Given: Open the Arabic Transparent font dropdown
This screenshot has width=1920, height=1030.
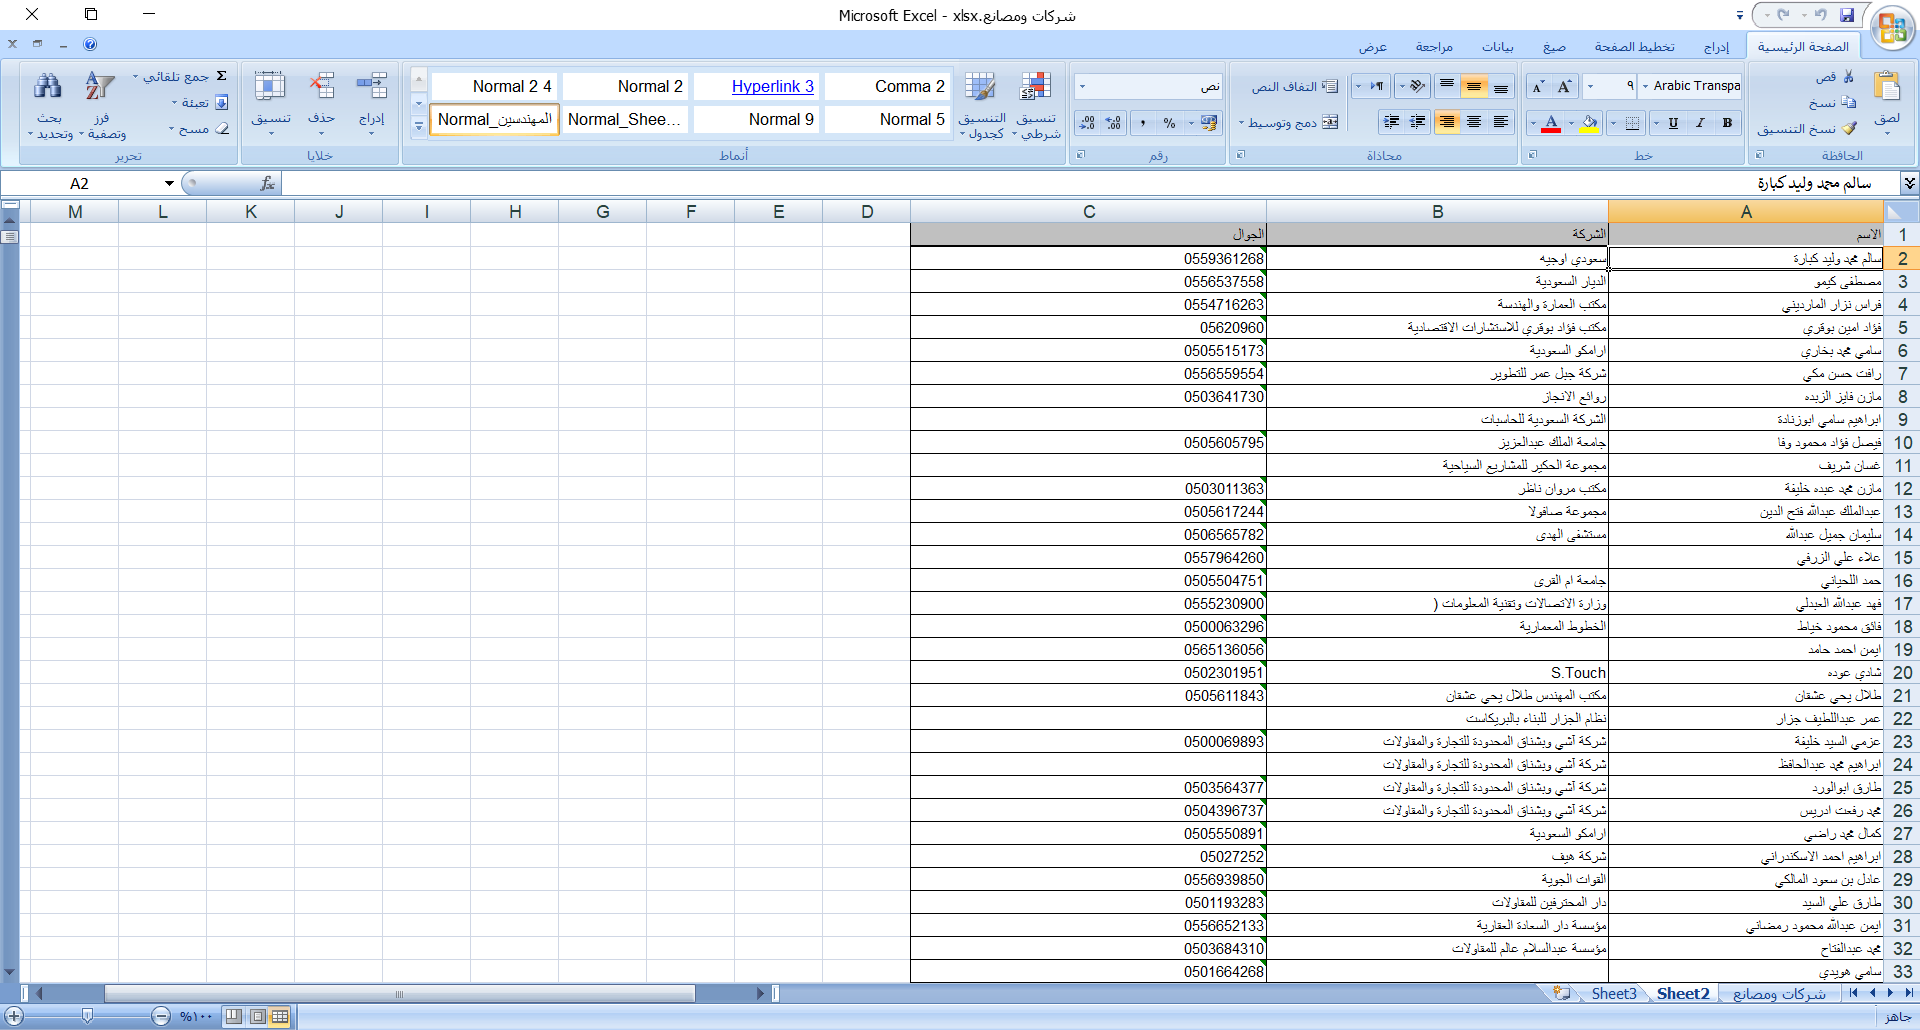Looking at the screenshot, I should pos(1645,87).
